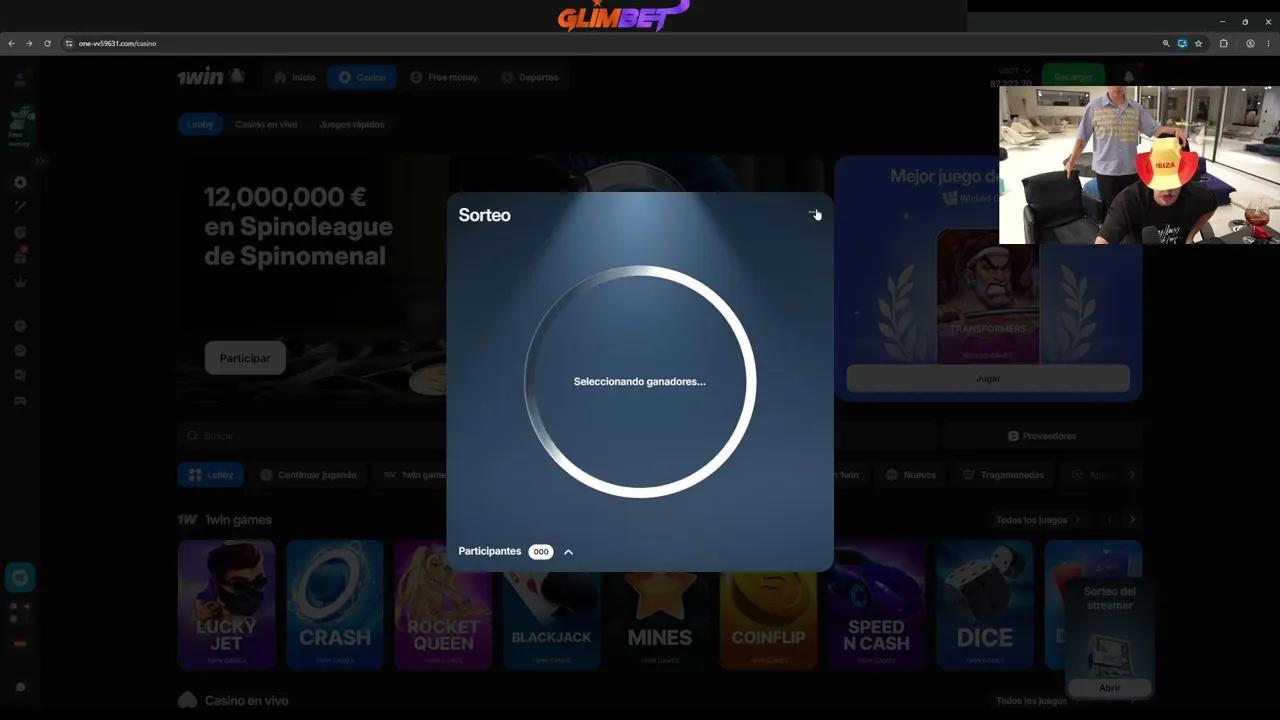Click Abrir on the Sorteo del streamer widget

[x=1110, y=688]
